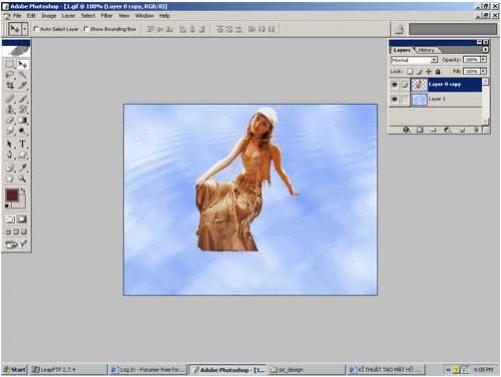Click Layer 0 copy thumbnail
501x377 pixels.
click(419, 85)
